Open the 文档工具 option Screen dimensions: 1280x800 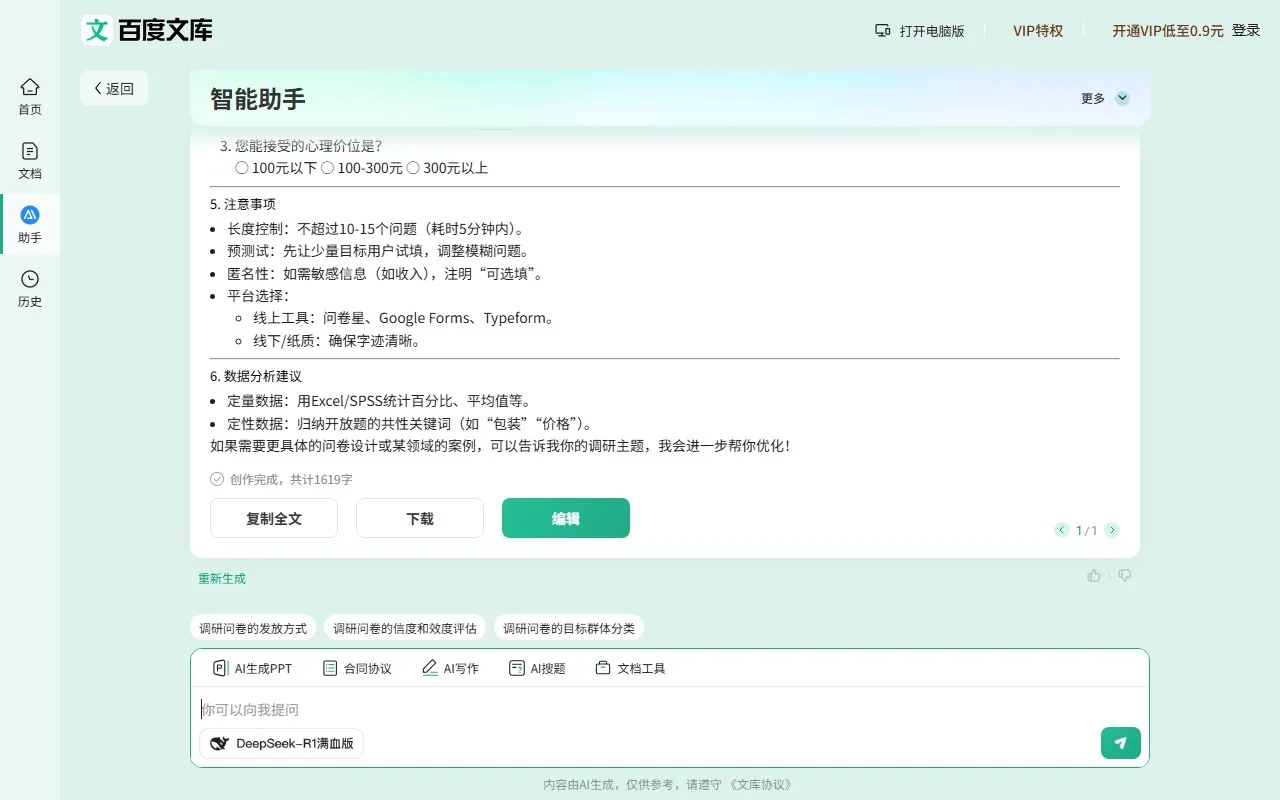[630, 668]
